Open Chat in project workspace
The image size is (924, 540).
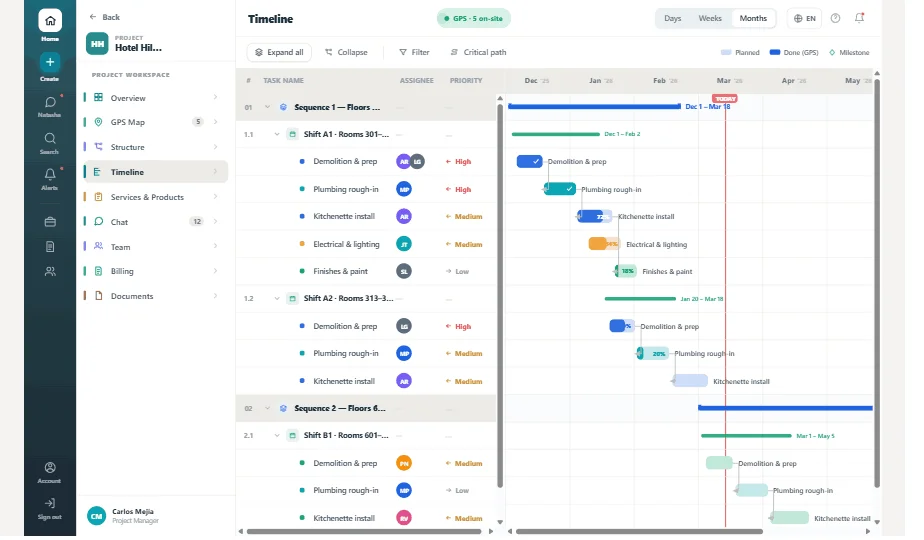156,222
